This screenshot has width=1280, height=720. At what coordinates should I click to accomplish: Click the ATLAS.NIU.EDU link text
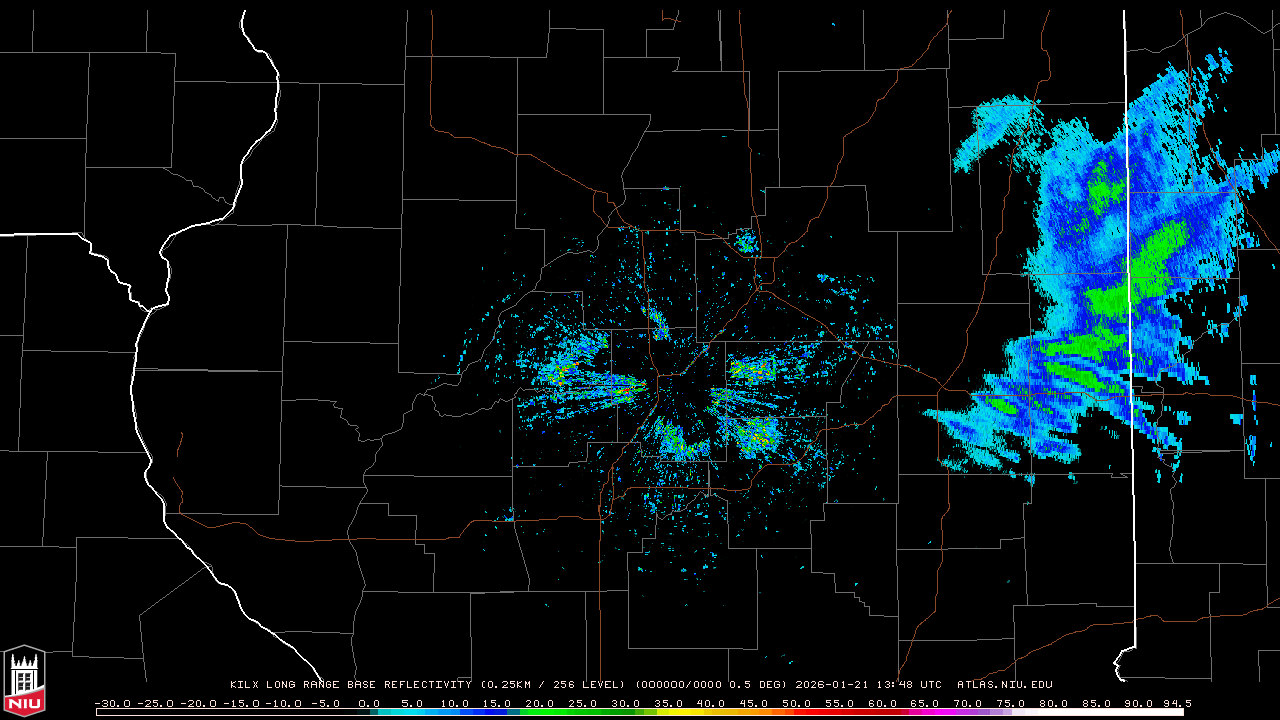[x=1004, y=685]
